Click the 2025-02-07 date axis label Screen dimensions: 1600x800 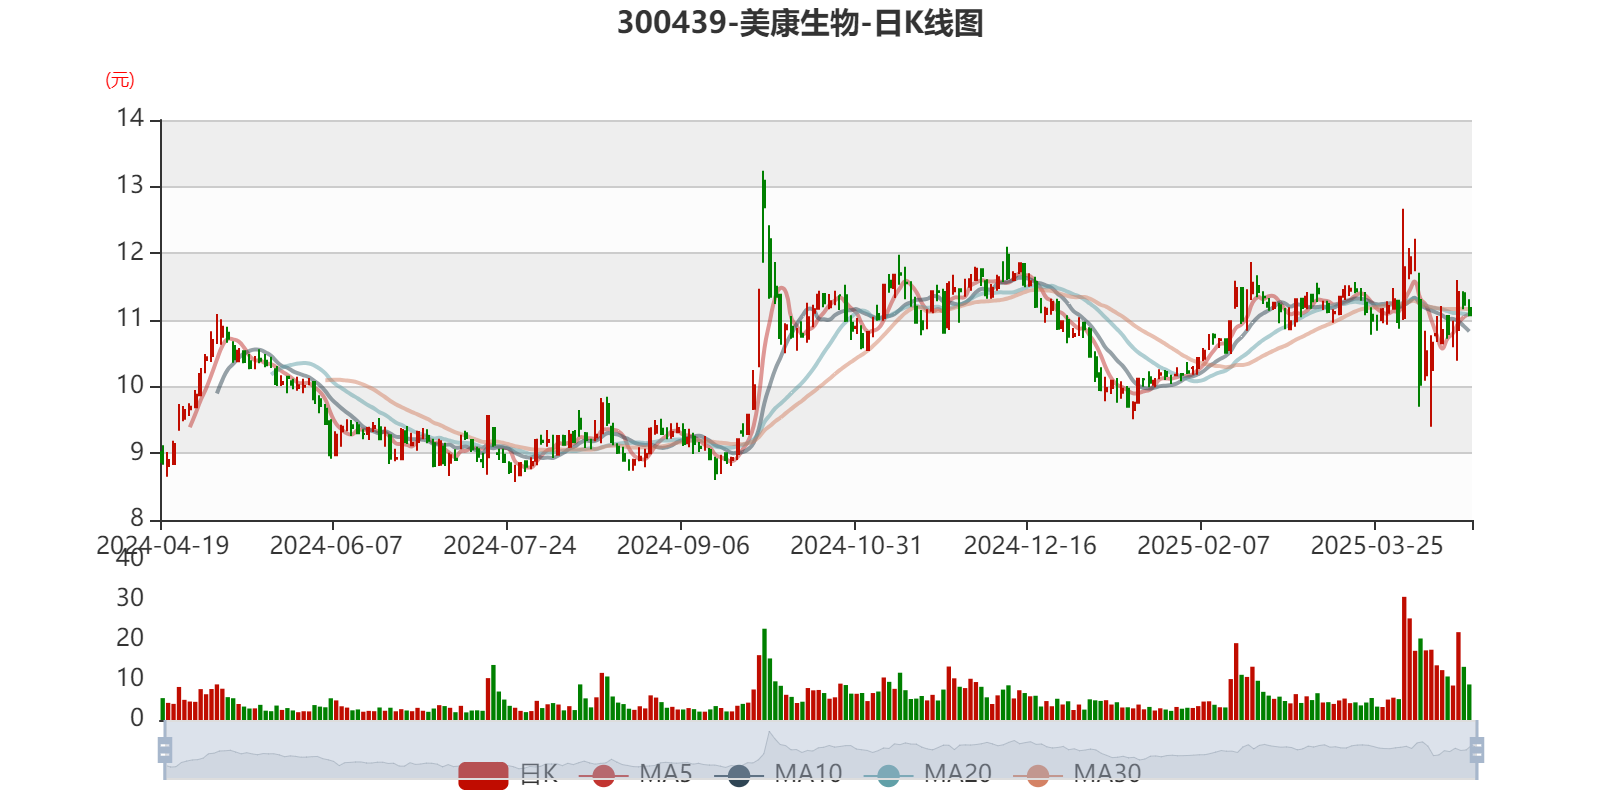(x=1203, y=546)
